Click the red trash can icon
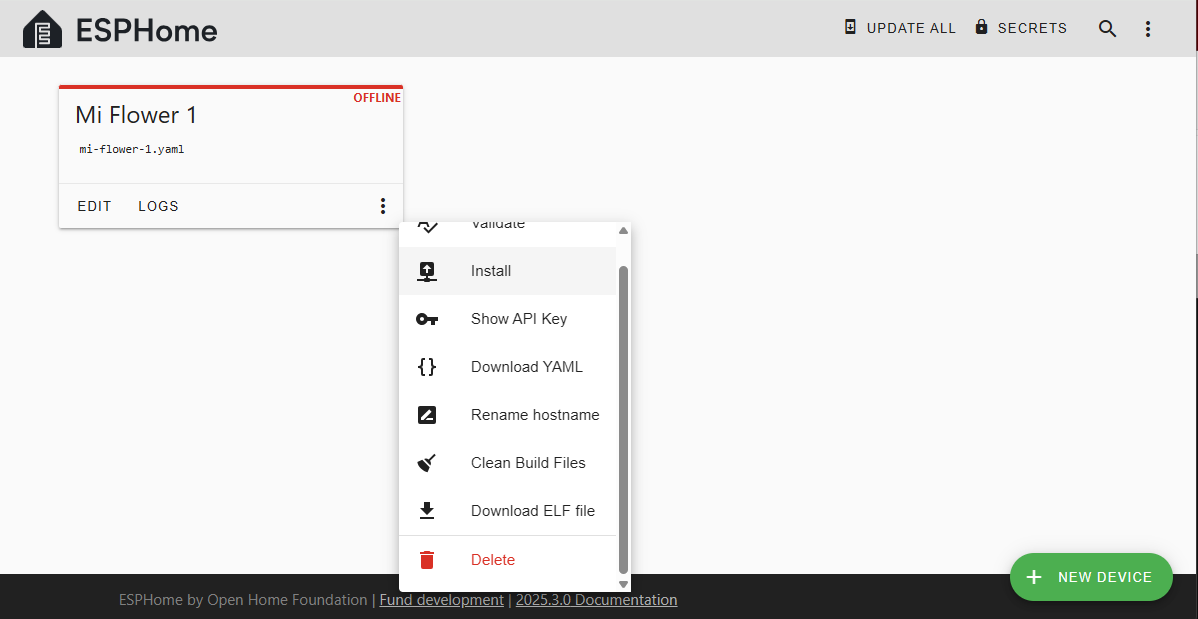The height and width of the screenshot is (619, 1198). point(427,560)
